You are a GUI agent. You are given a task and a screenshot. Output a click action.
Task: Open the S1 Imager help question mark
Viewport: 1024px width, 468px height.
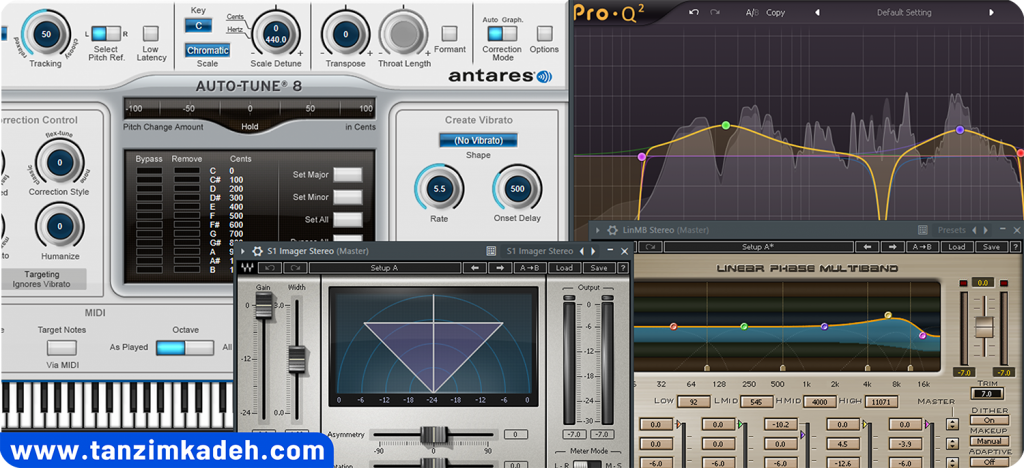623,268
